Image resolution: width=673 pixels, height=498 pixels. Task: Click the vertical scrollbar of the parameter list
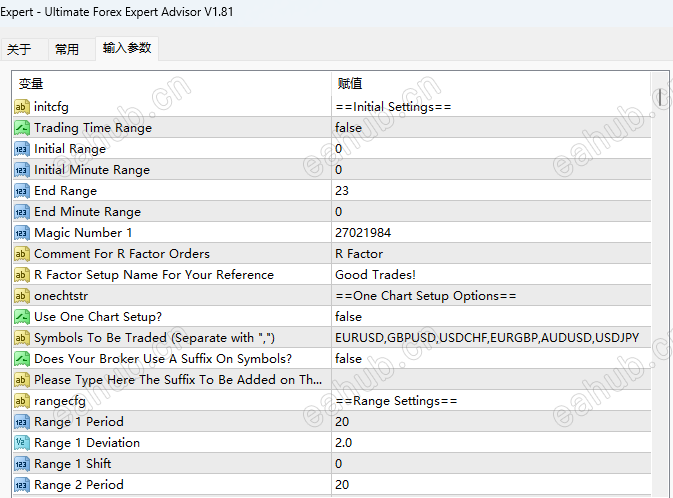tap(660, 283)
